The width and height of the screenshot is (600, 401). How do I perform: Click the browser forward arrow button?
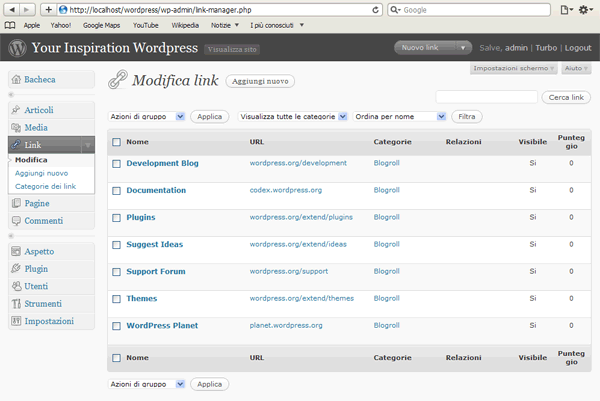27,10
